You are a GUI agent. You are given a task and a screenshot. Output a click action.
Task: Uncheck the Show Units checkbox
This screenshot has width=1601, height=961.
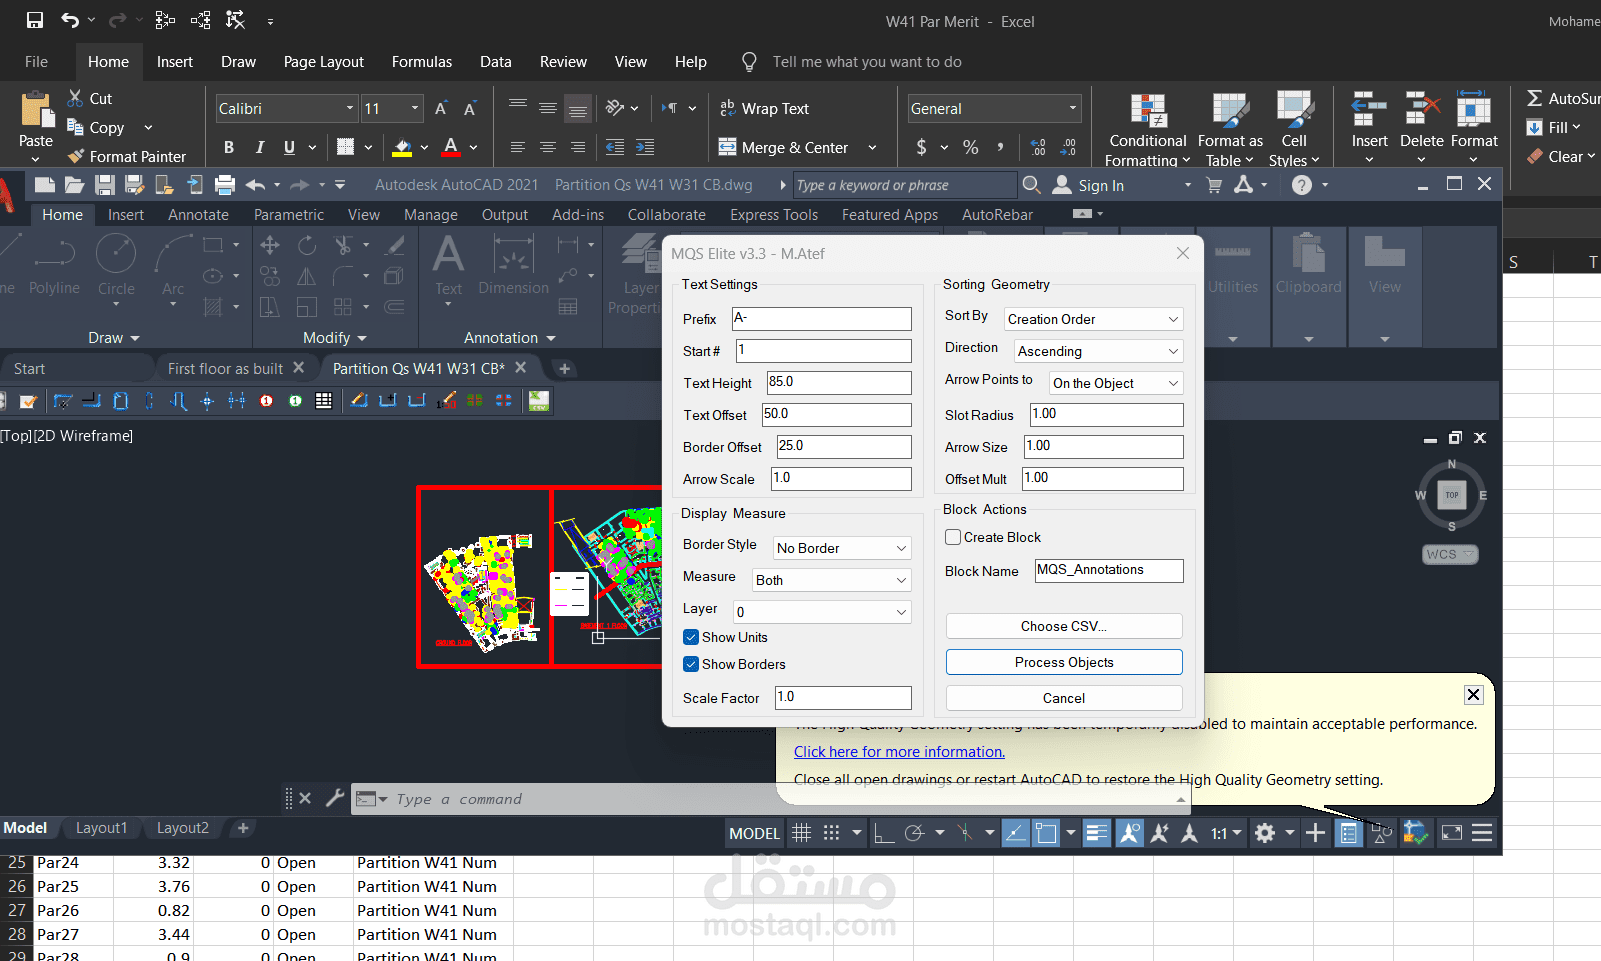pos(691,637)
